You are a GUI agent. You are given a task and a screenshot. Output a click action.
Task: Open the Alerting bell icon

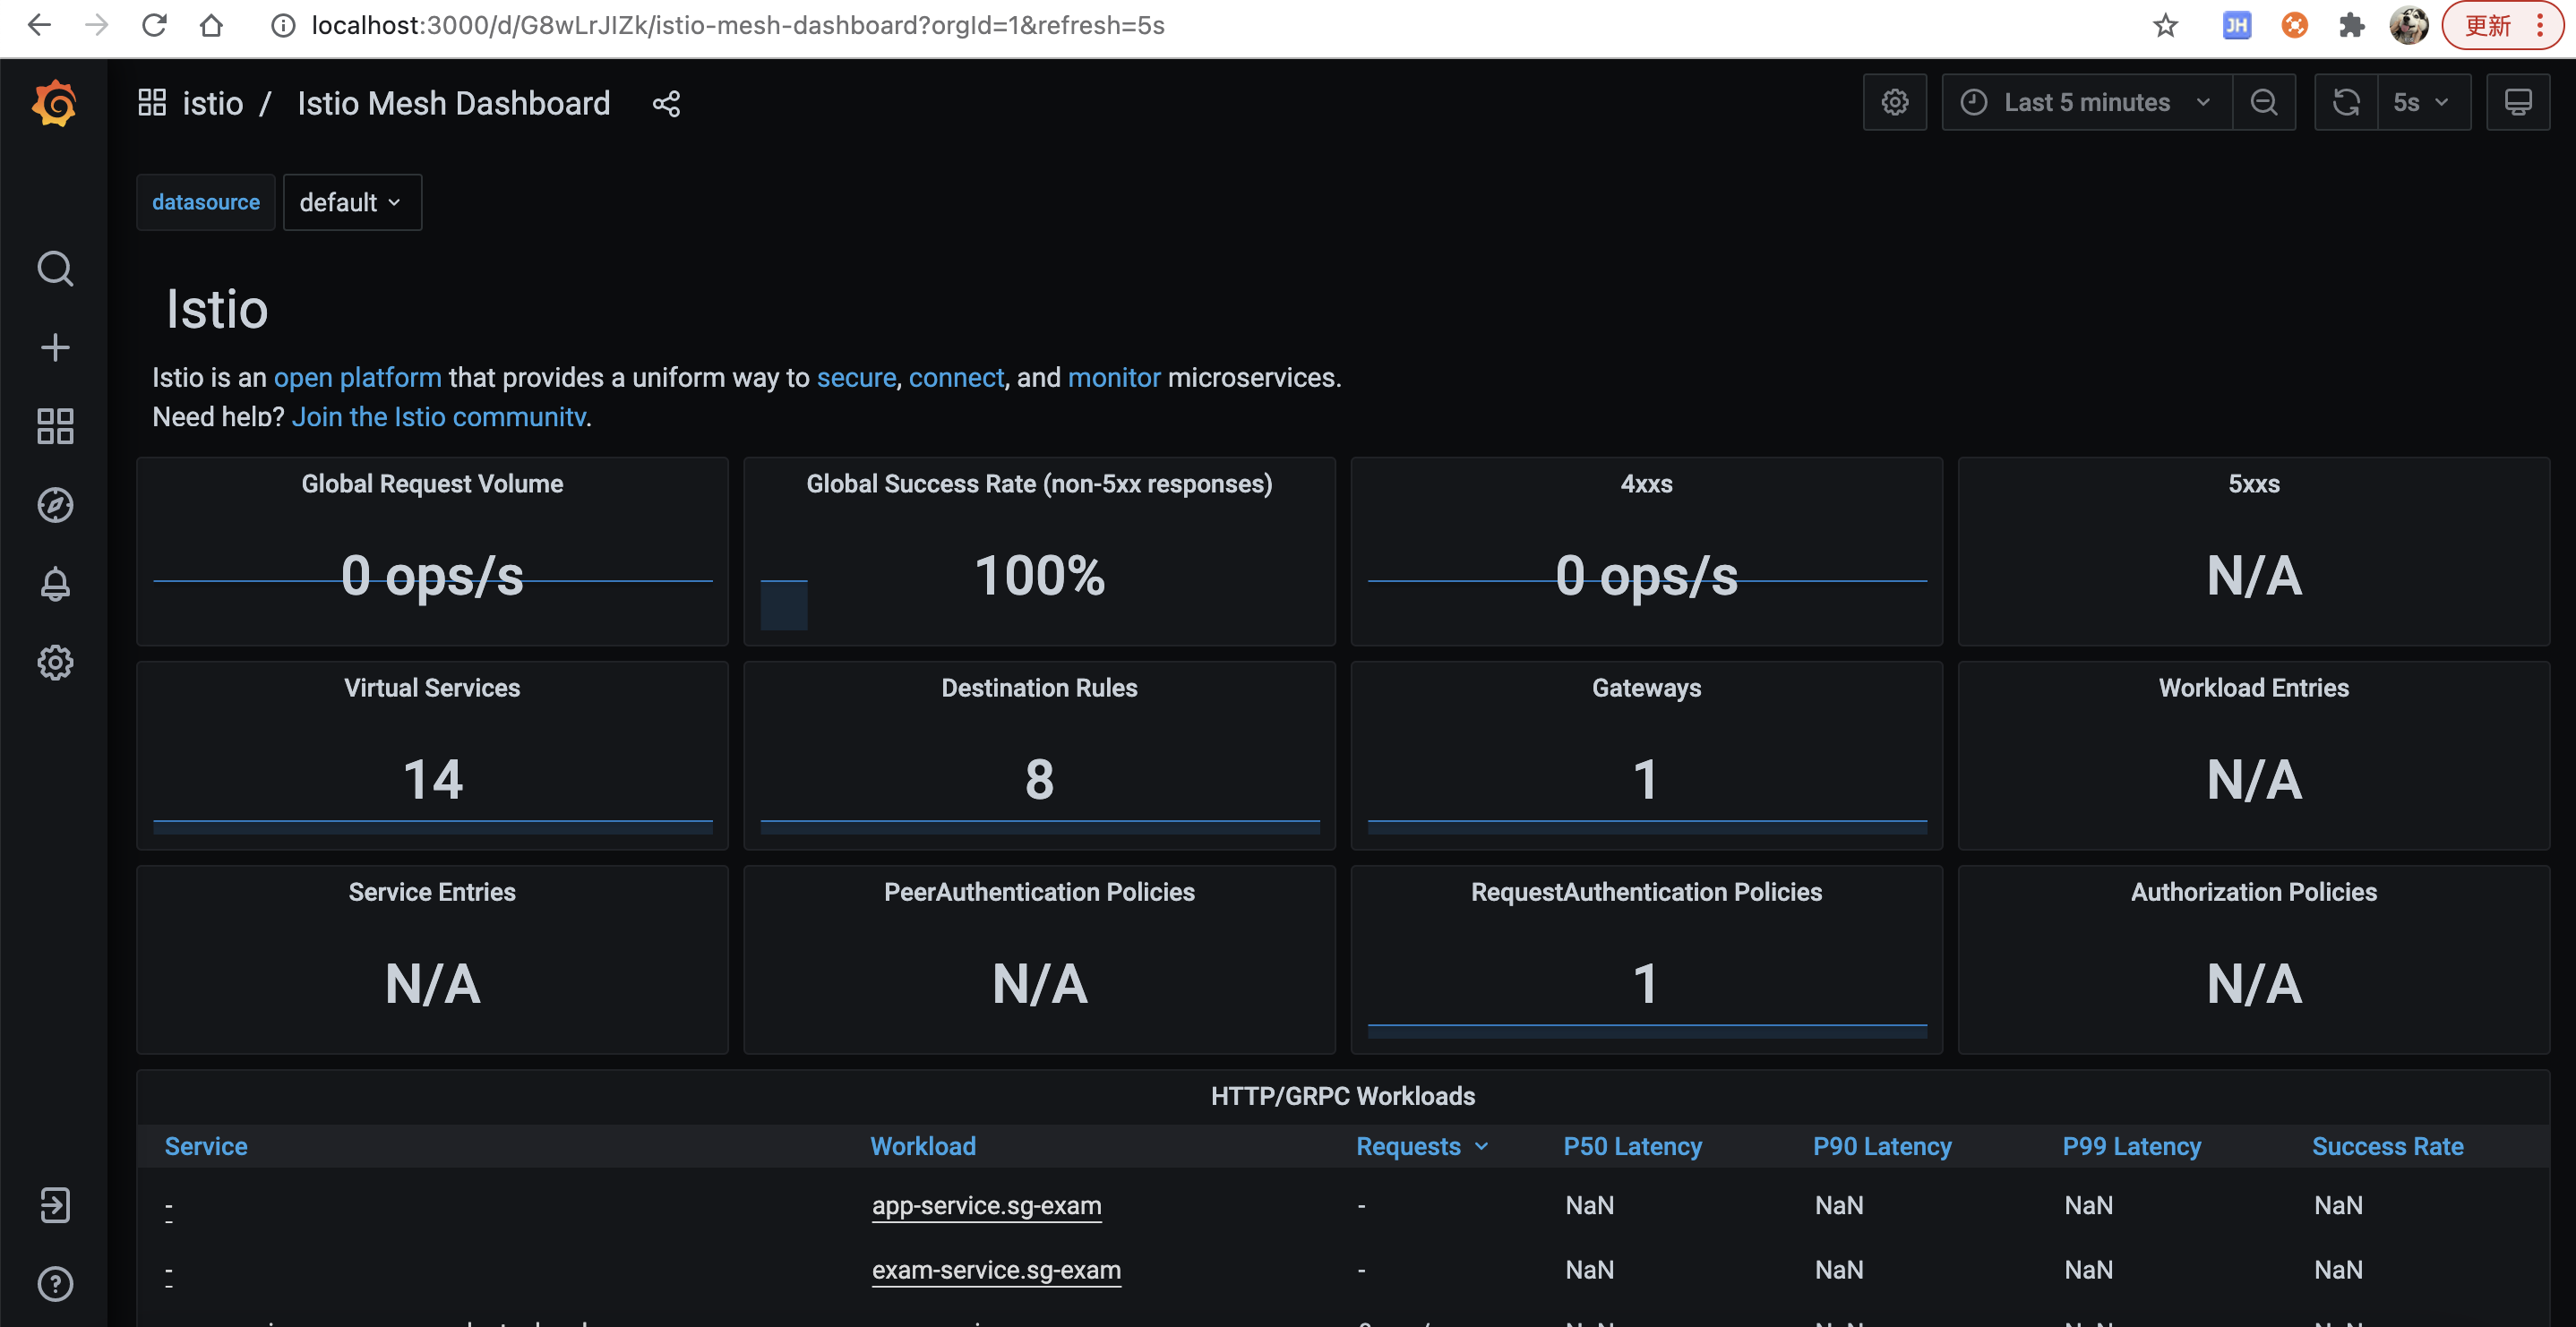tap(55, 584)
